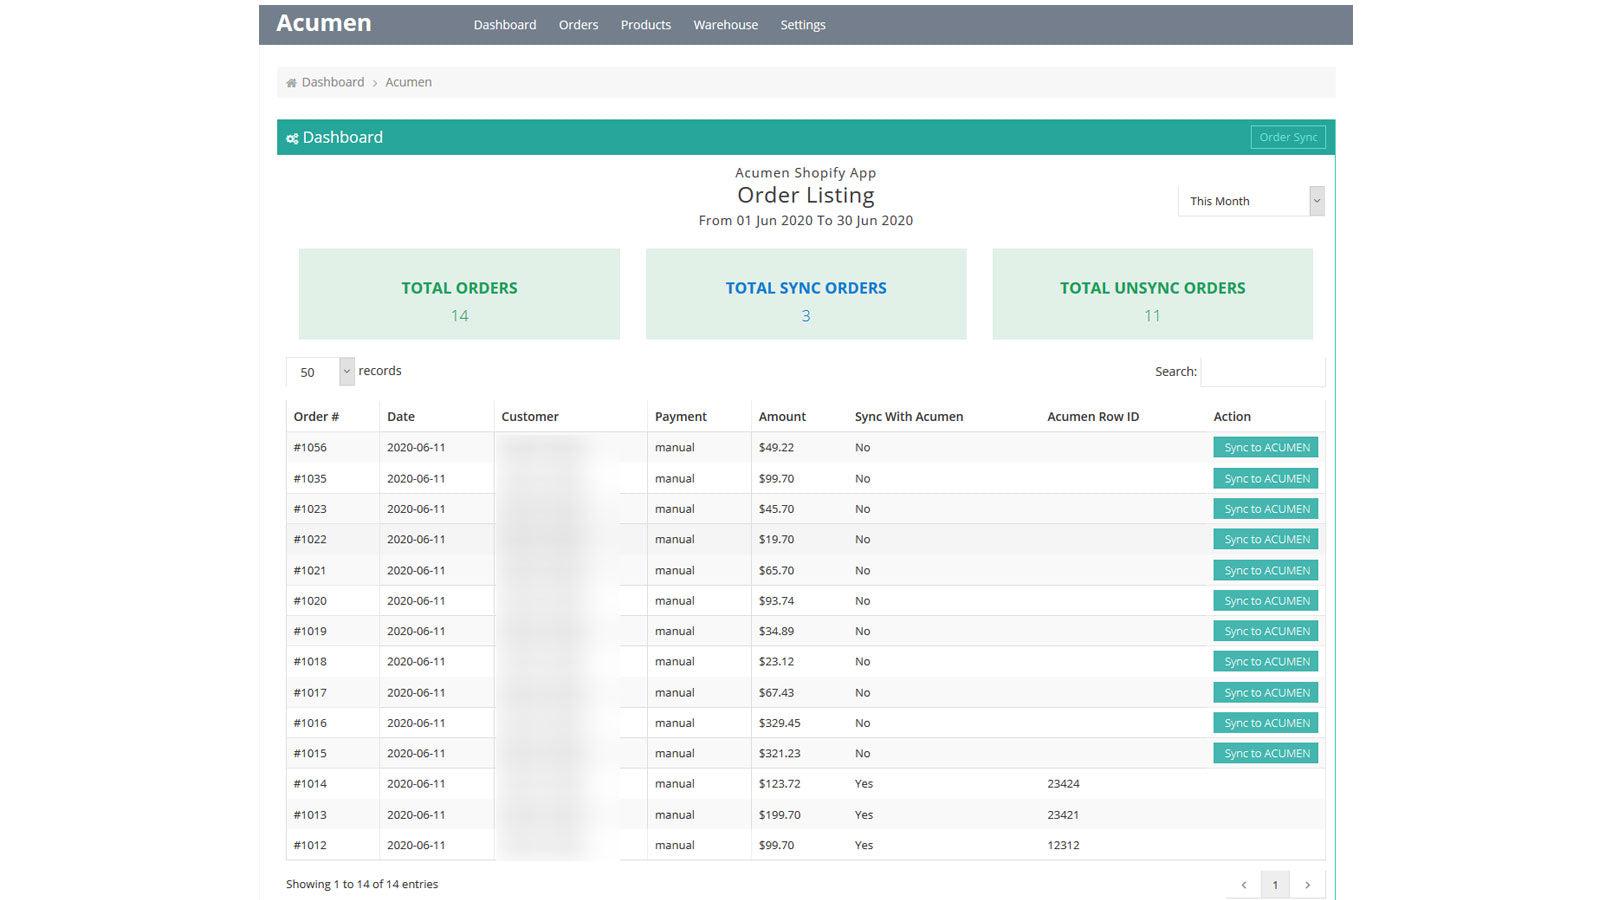
Task: Sort the table by the Amount column
Action: pyautogui.click(x=782, y=416)
